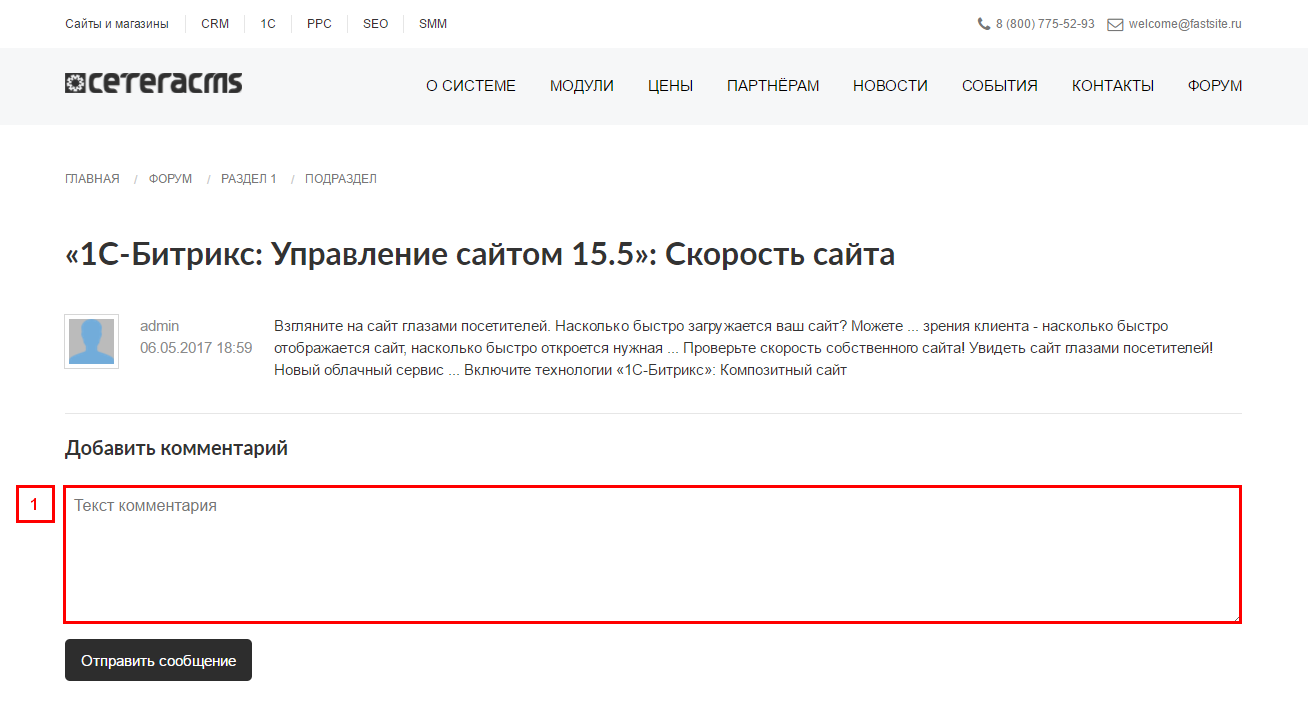
Task: Open the 1C link in top bar
Action: (x=268, y=24)
